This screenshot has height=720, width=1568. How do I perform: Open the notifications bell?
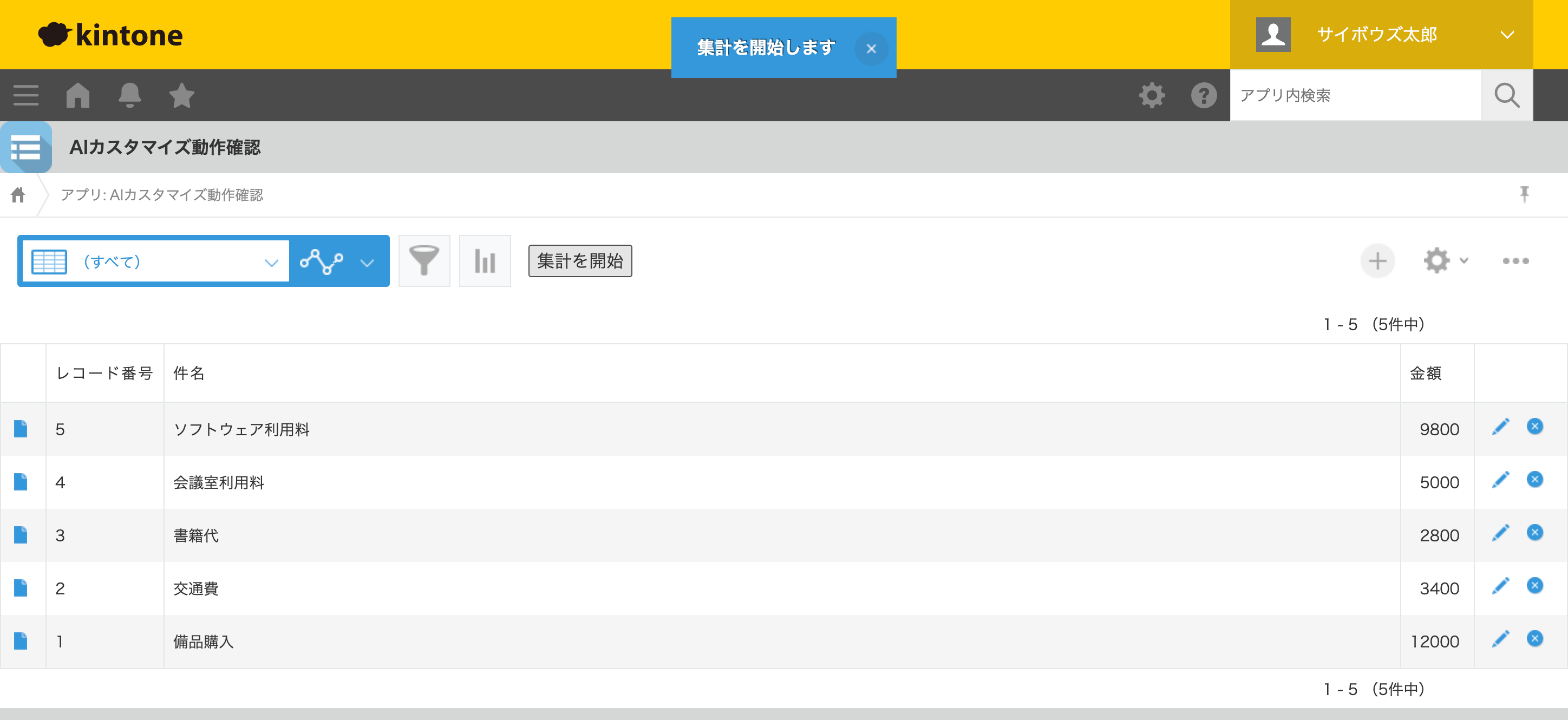(x=130, y=95)
